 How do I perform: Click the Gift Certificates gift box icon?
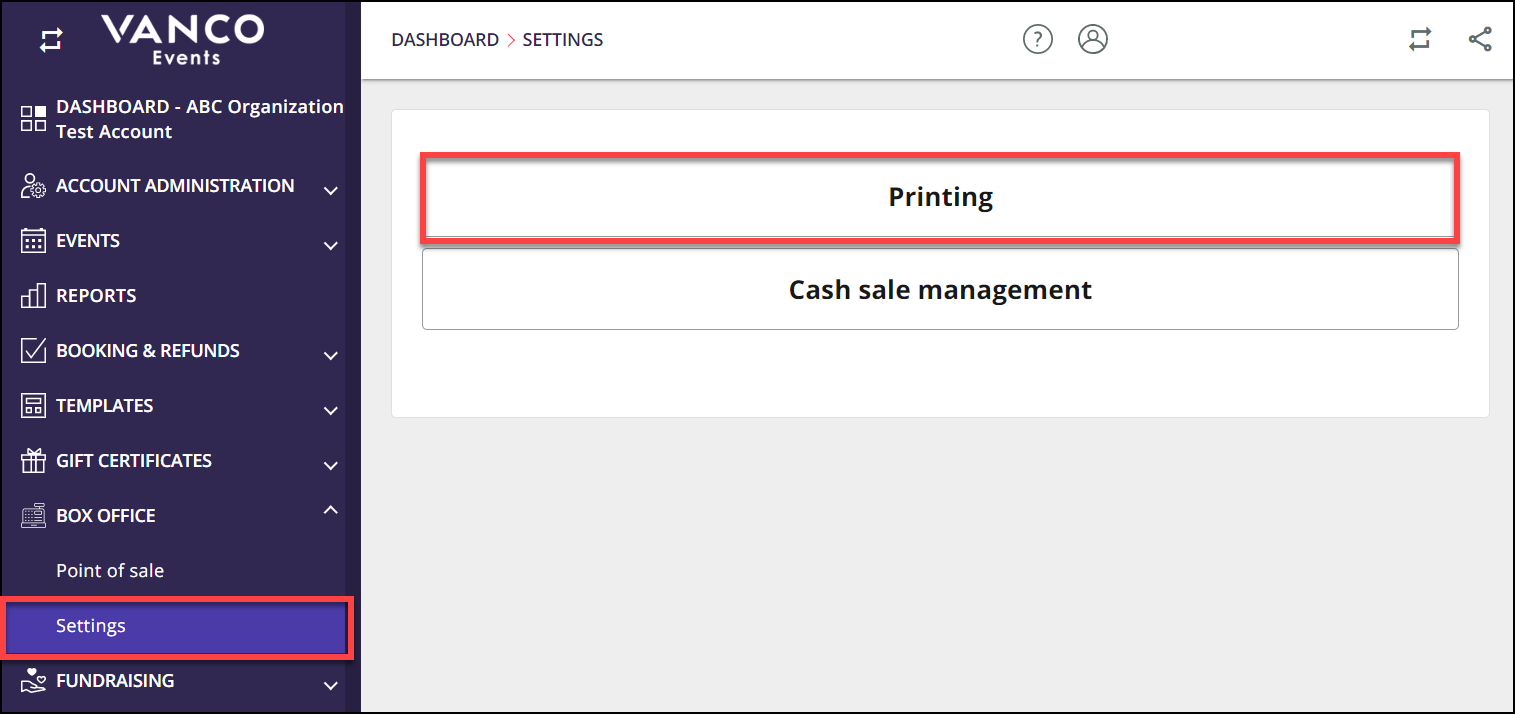[34, 461]
